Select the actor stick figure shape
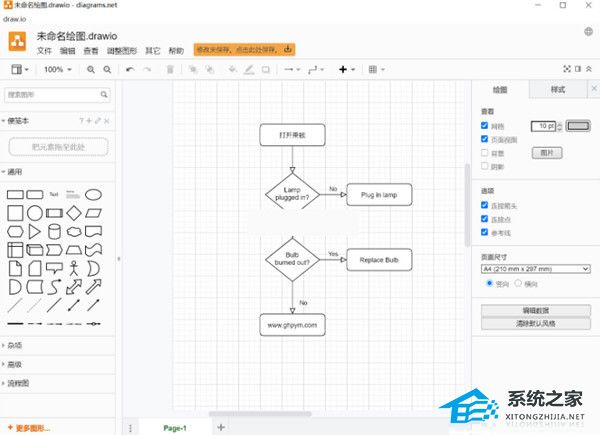 72,268
